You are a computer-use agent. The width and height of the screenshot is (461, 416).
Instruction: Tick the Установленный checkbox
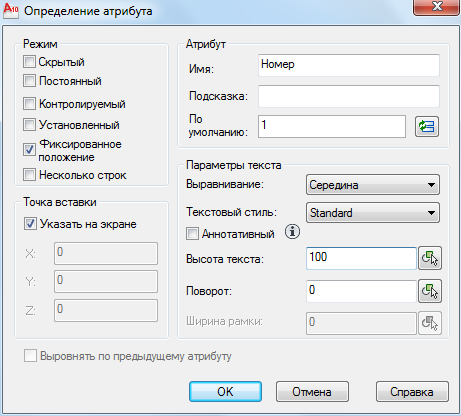pos(29,125)
